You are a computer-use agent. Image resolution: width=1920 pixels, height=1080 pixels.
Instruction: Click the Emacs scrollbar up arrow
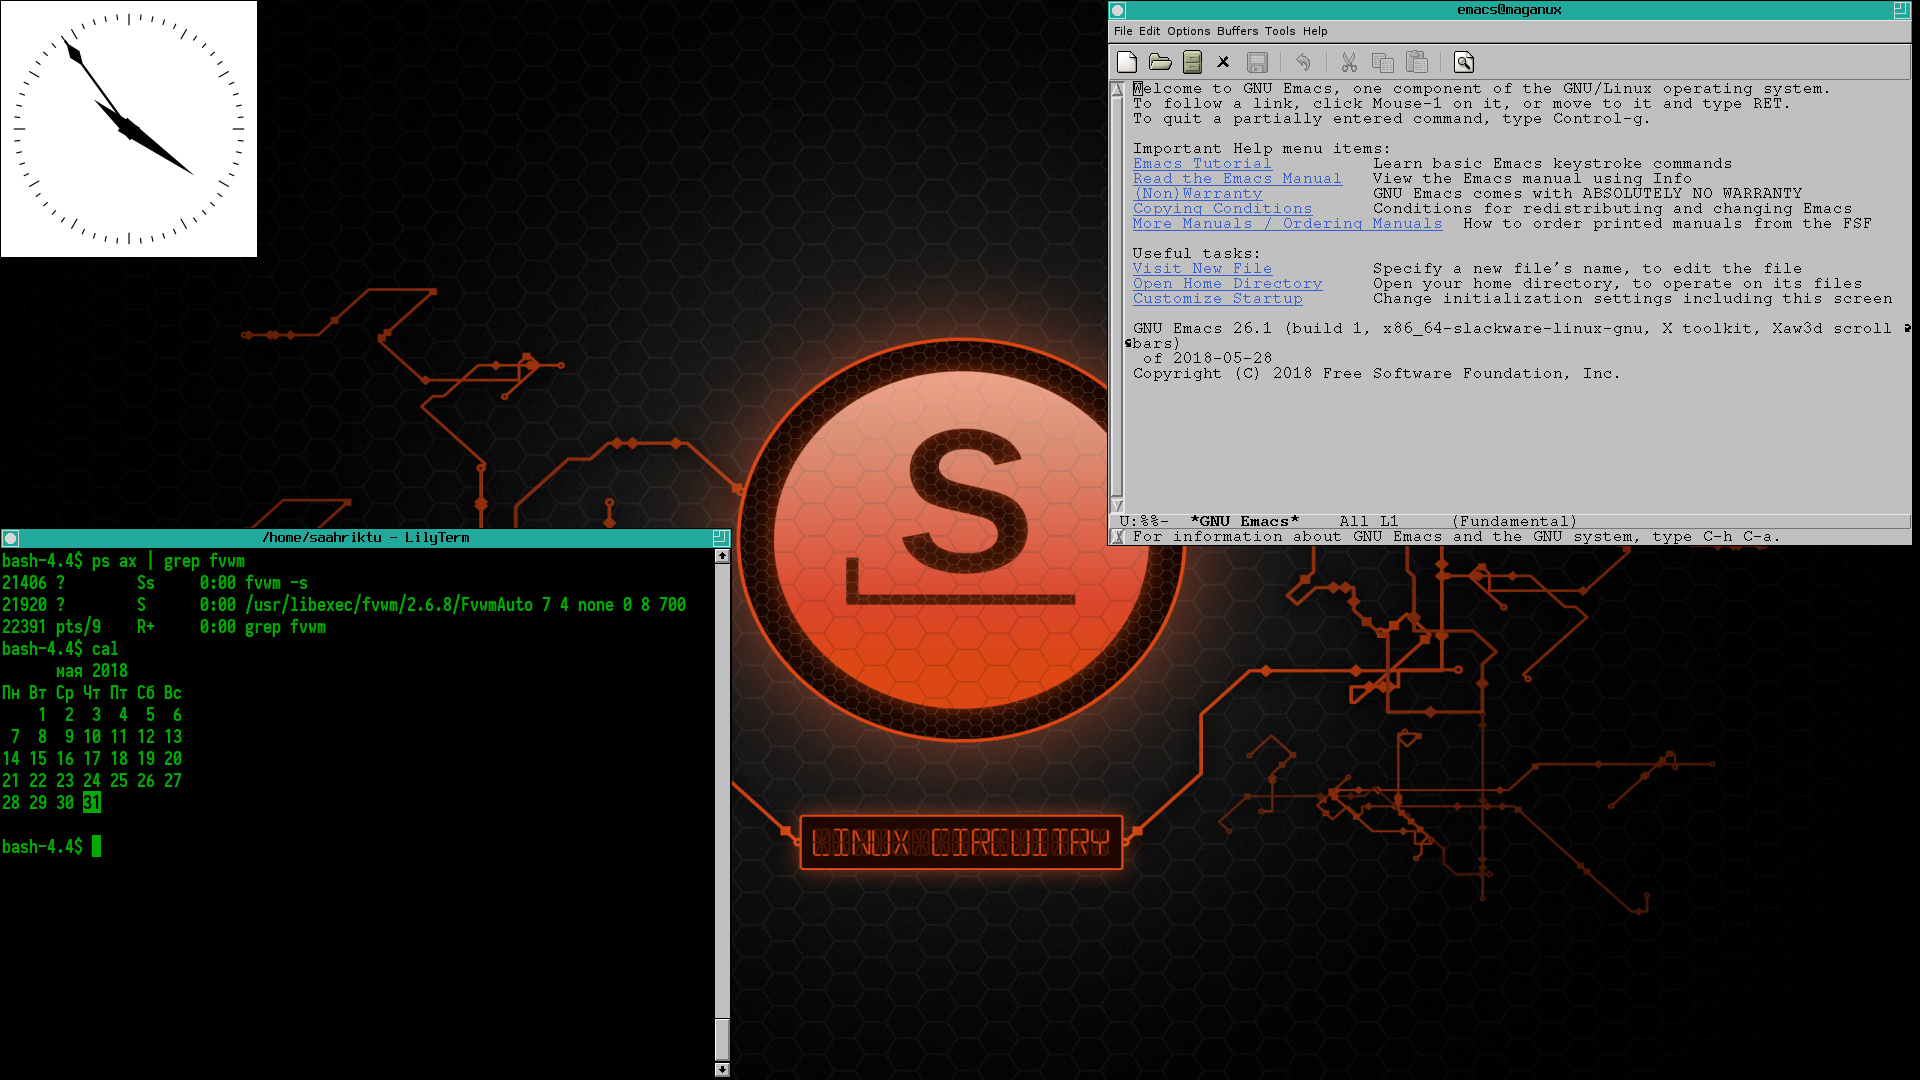(x=1117, y=90)
